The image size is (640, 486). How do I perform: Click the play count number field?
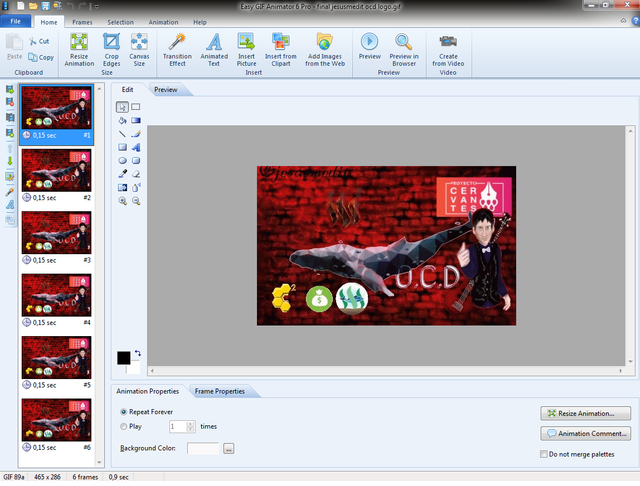coord(178,426)
